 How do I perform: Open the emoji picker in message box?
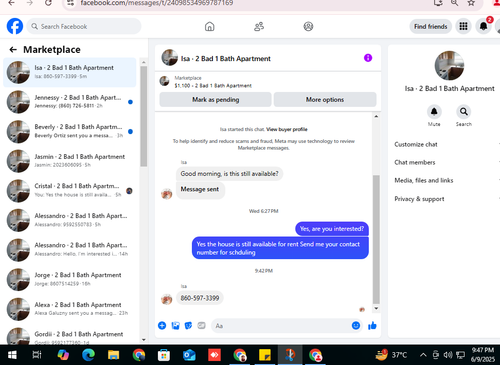click(356, 325)
